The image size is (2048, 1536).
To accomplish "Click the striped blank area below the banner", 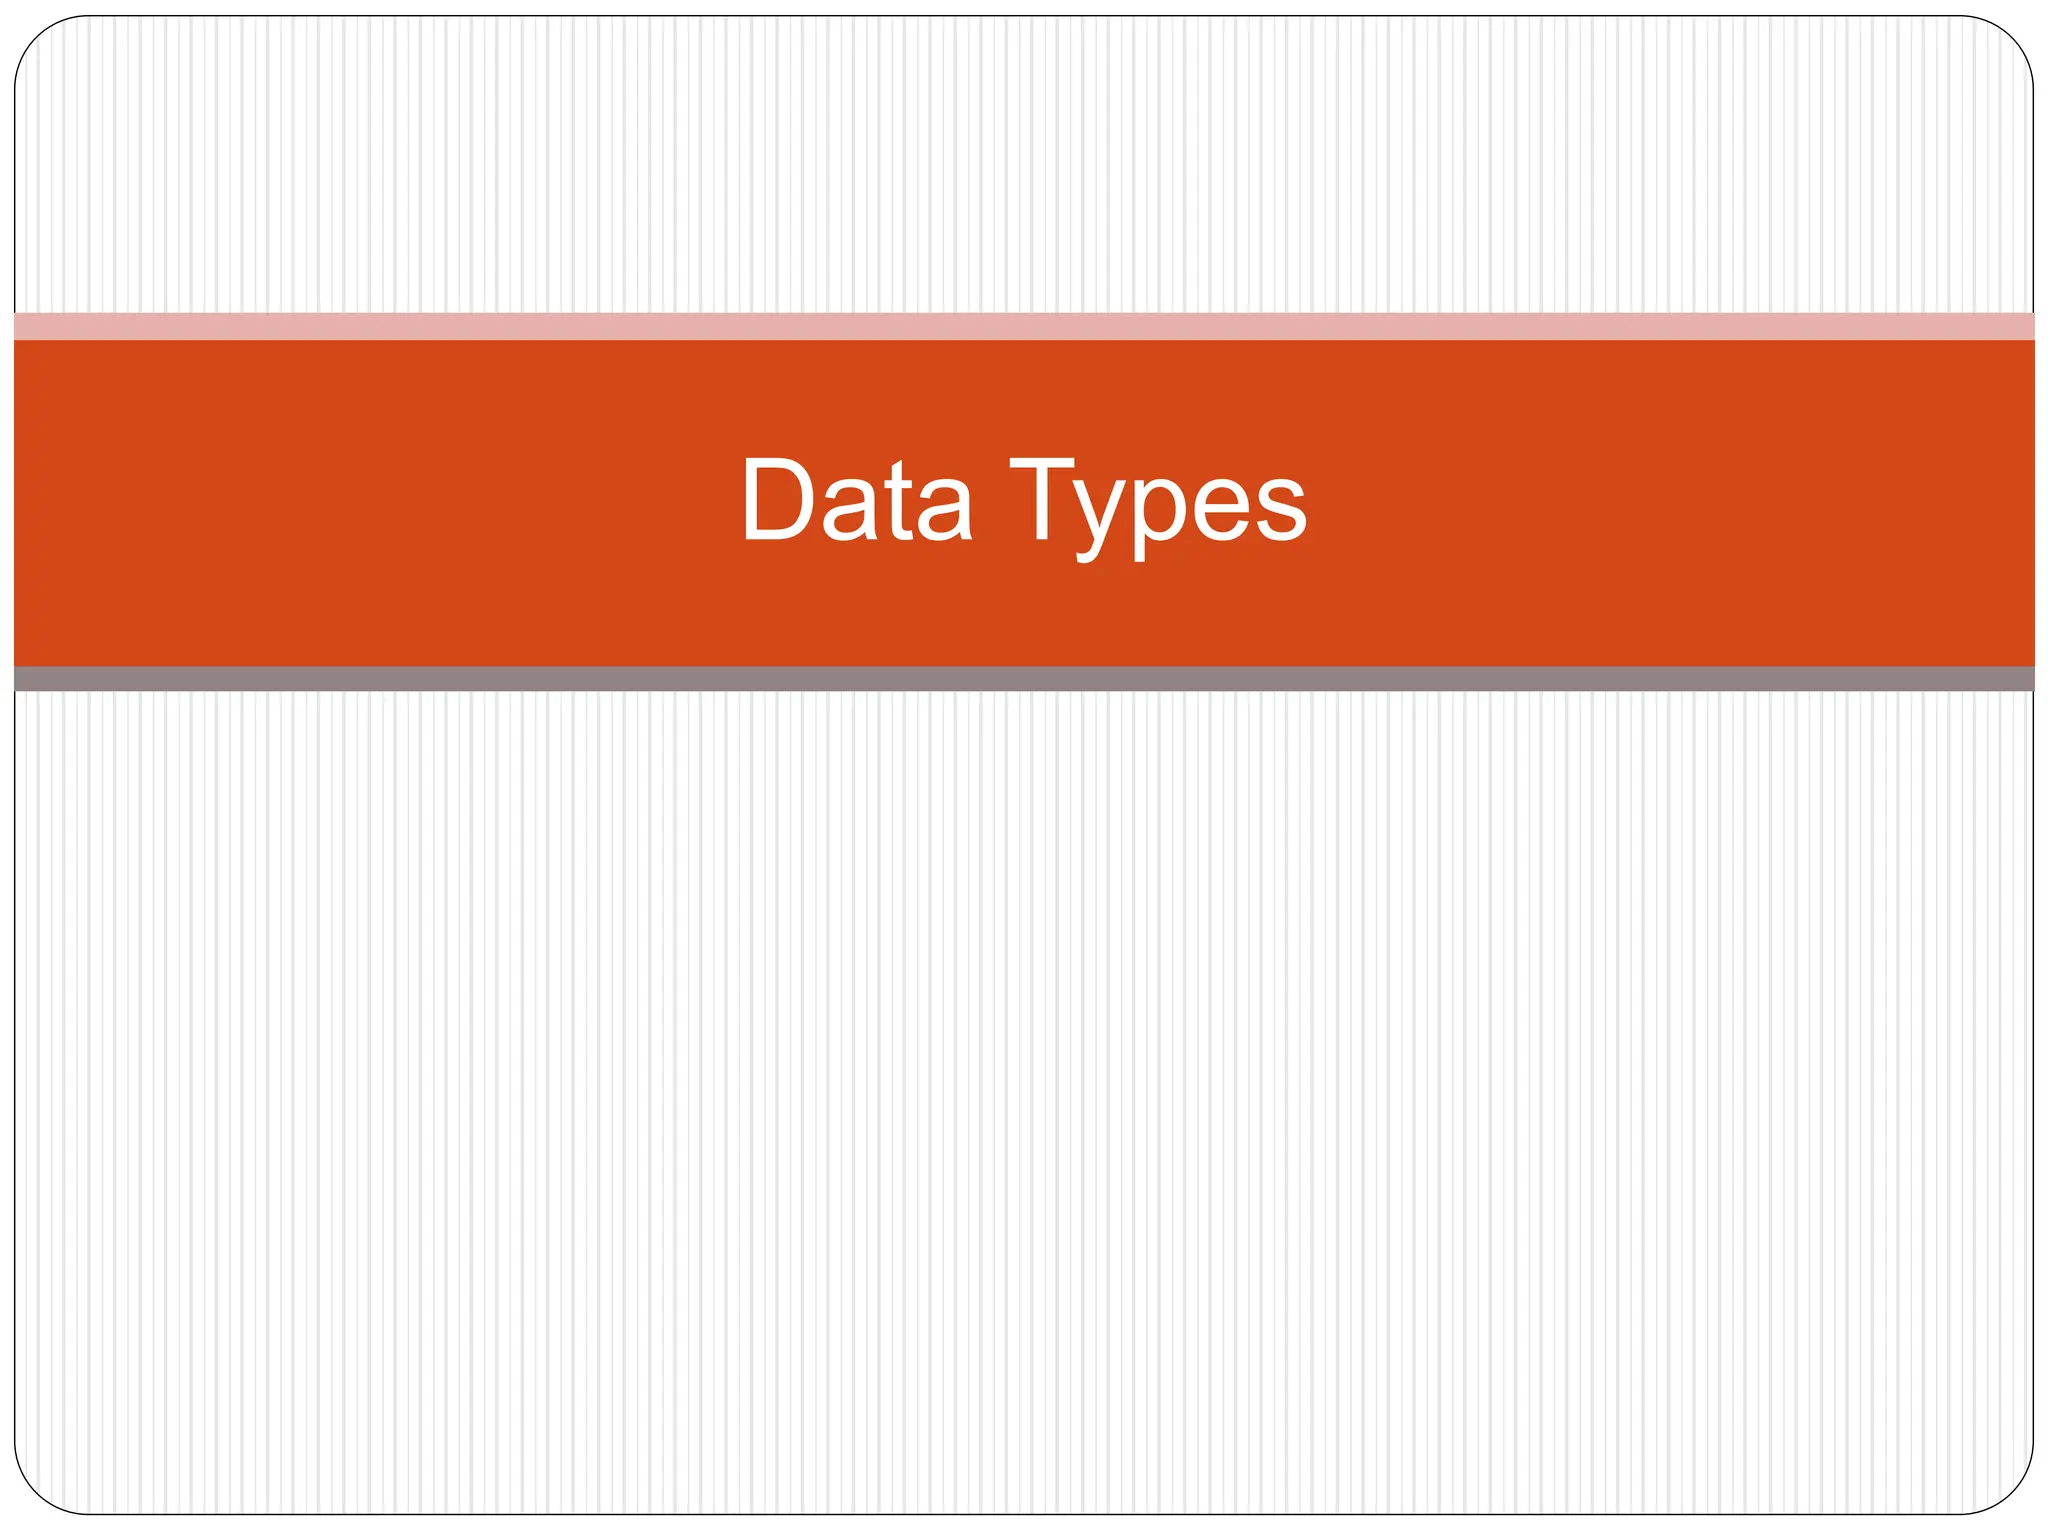I will [x=1024, y=1100].
